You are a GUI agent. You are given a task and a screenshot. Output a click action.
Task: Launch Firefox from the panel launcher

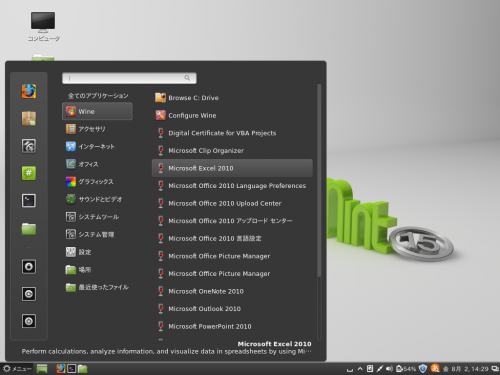click(x=61, y=369)
